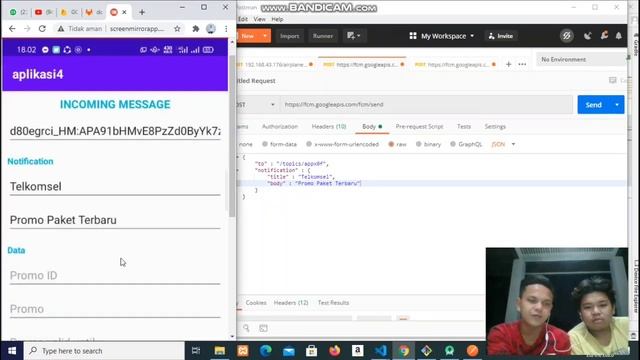
Task: Open the Help menu in Postman
Action: tap(277, 19)
